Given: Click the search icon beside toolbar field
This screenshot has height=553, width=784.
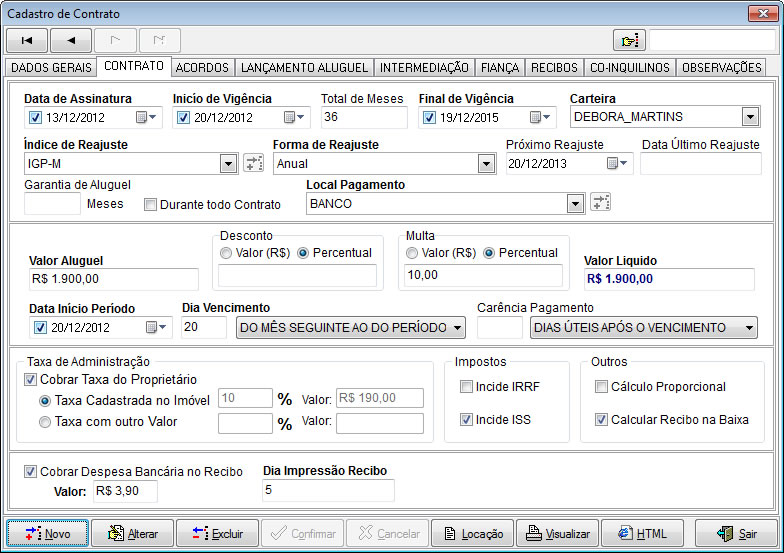Looking at the screenshot, I should [x=629, y=40].
